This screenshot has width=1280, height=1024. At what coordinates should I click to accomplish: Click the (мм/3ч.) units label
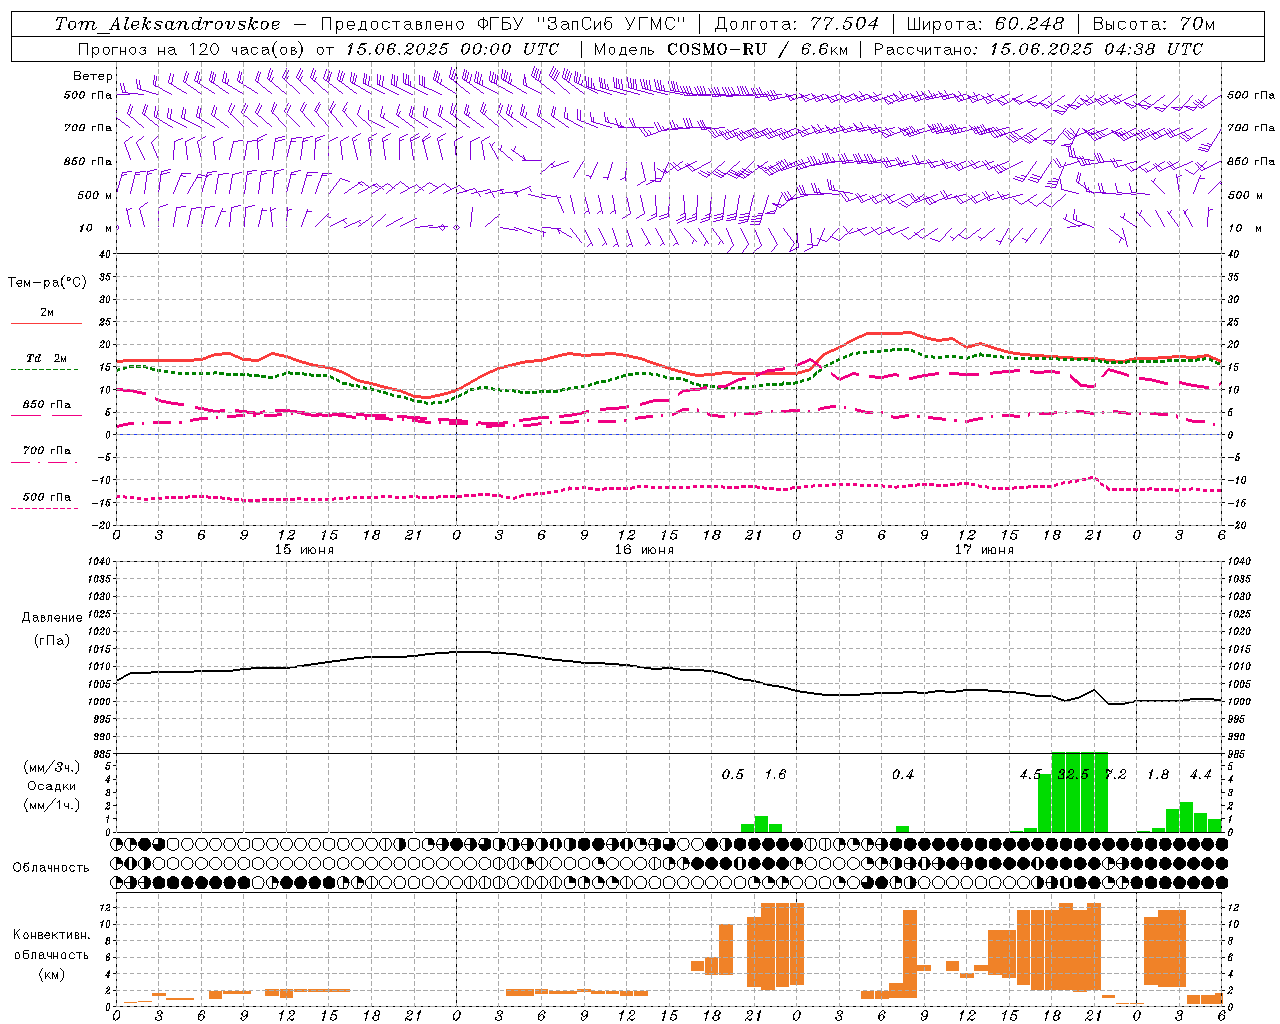click(x=52, y=767)
